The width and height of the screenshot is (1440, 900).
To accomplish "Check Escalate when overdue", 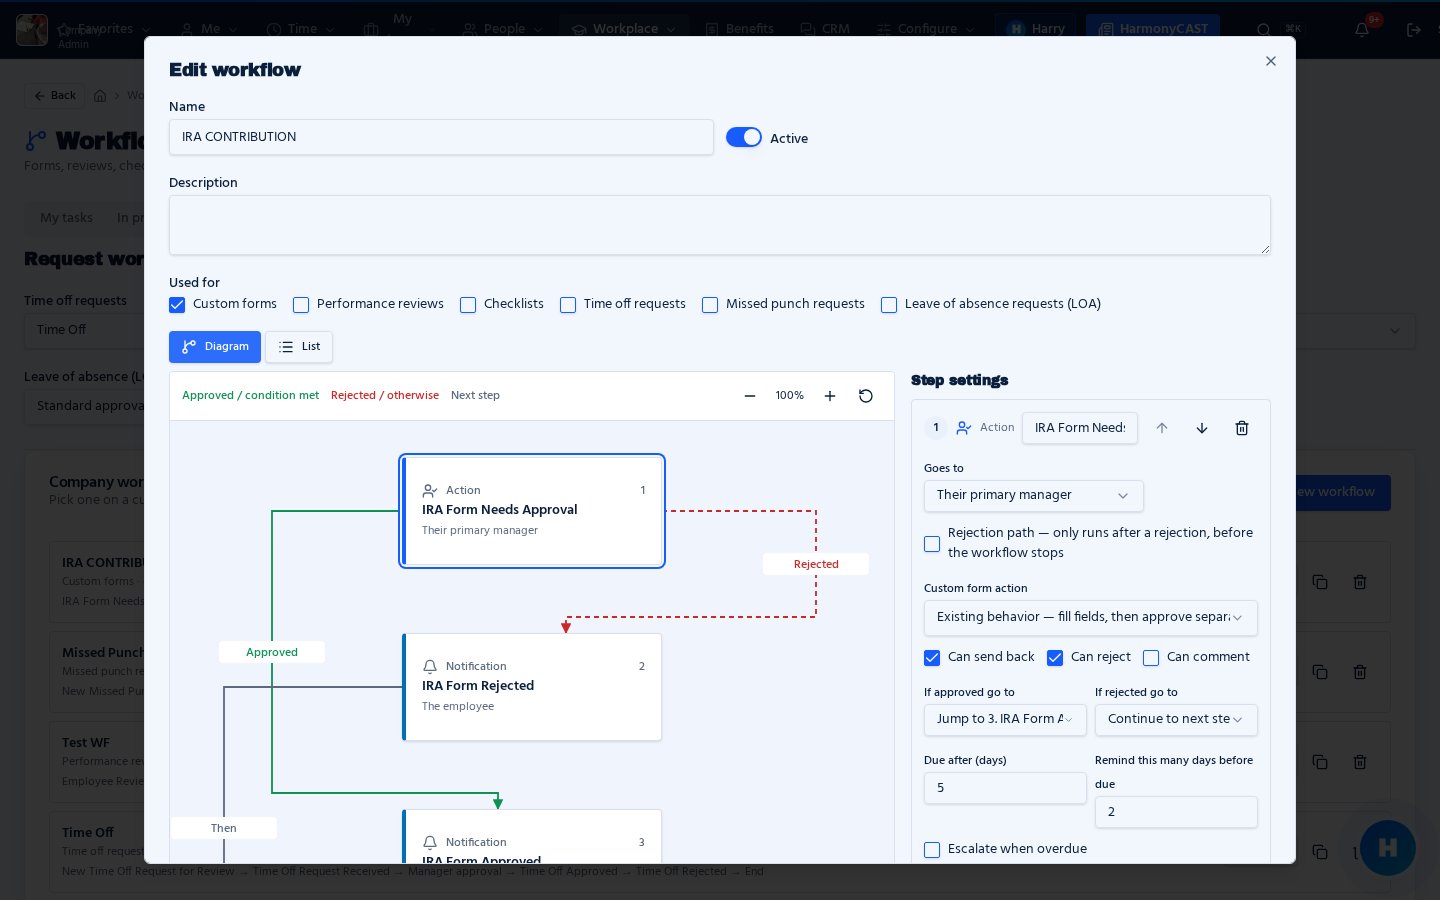I will click(x=932, y=850).
